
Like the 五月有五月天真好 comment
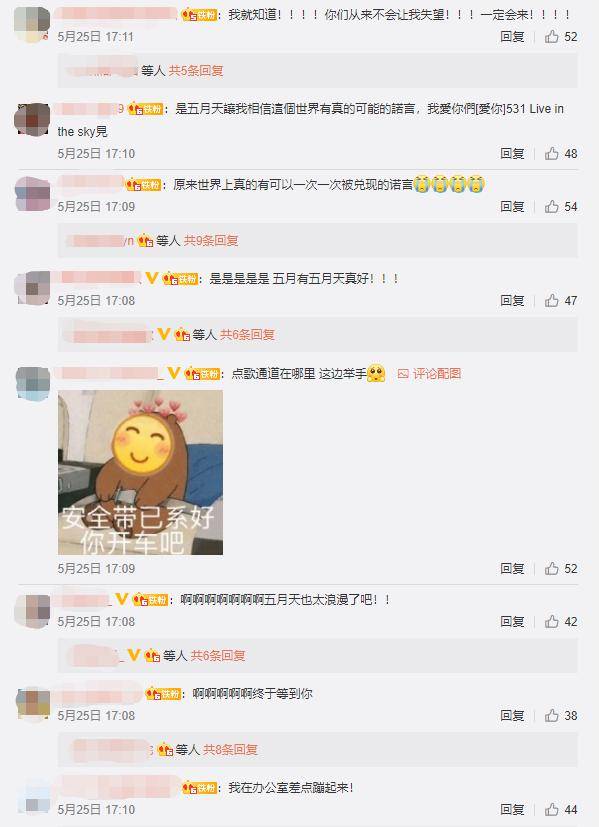click(x=552, y=301)
